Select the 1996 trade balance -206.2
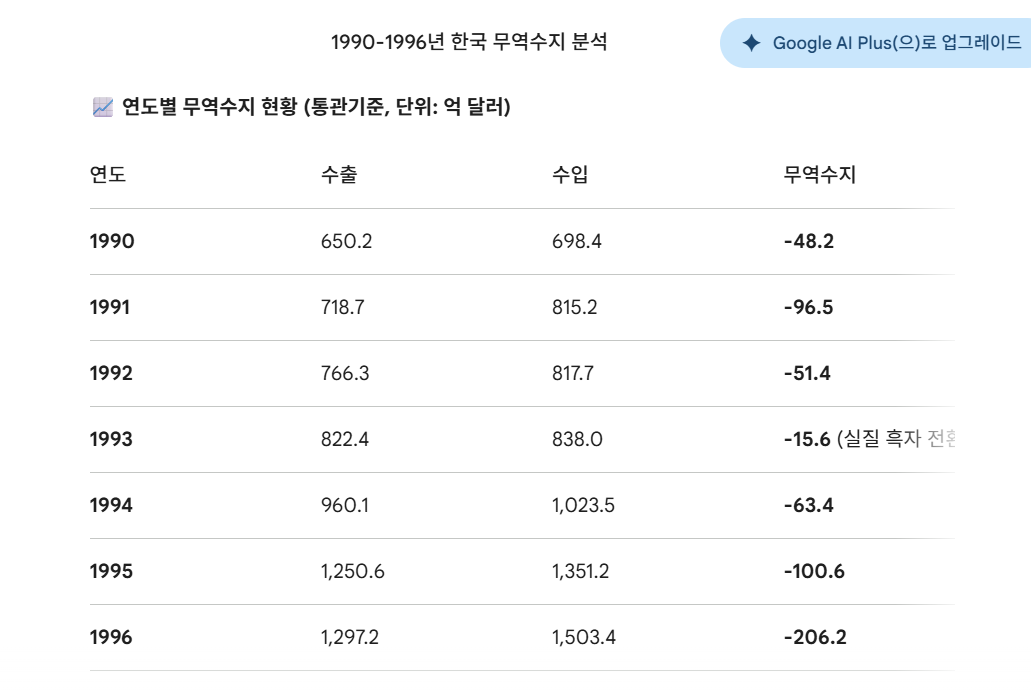This screenshot has height=693, width=1031. click(814, 637)
